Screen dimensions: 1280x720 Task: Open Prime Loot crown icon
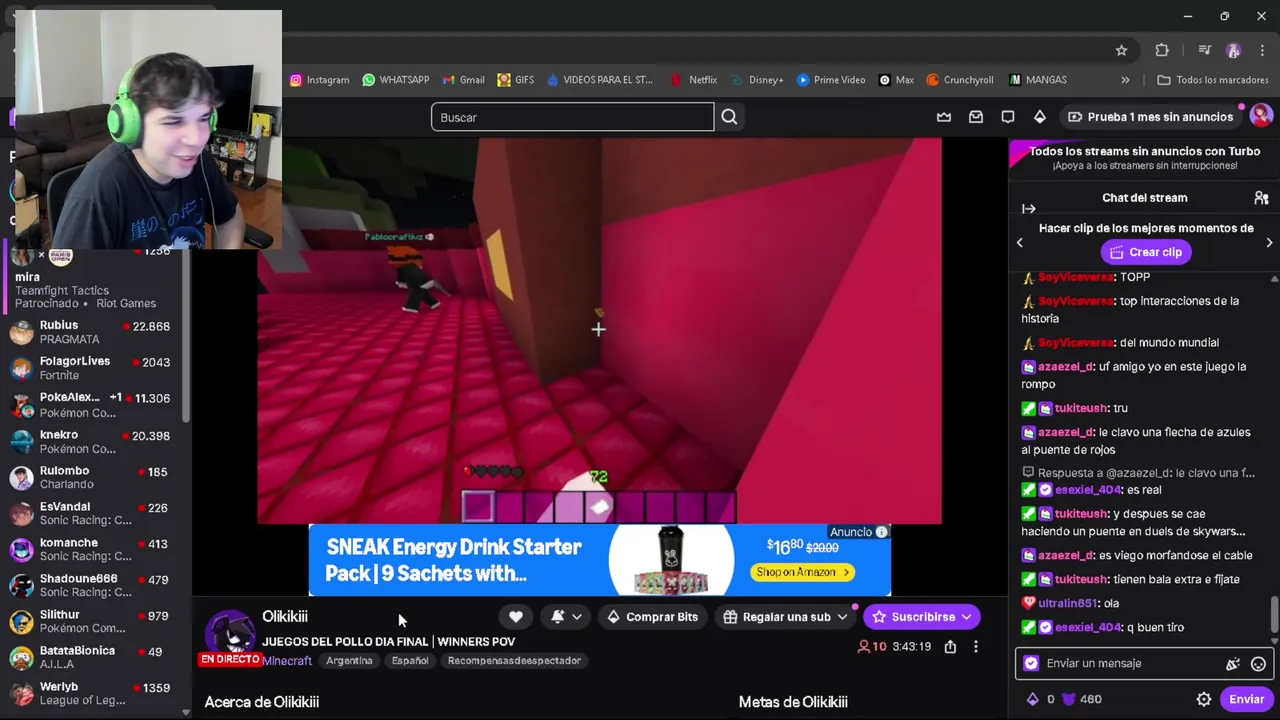[x=944, y=117]
